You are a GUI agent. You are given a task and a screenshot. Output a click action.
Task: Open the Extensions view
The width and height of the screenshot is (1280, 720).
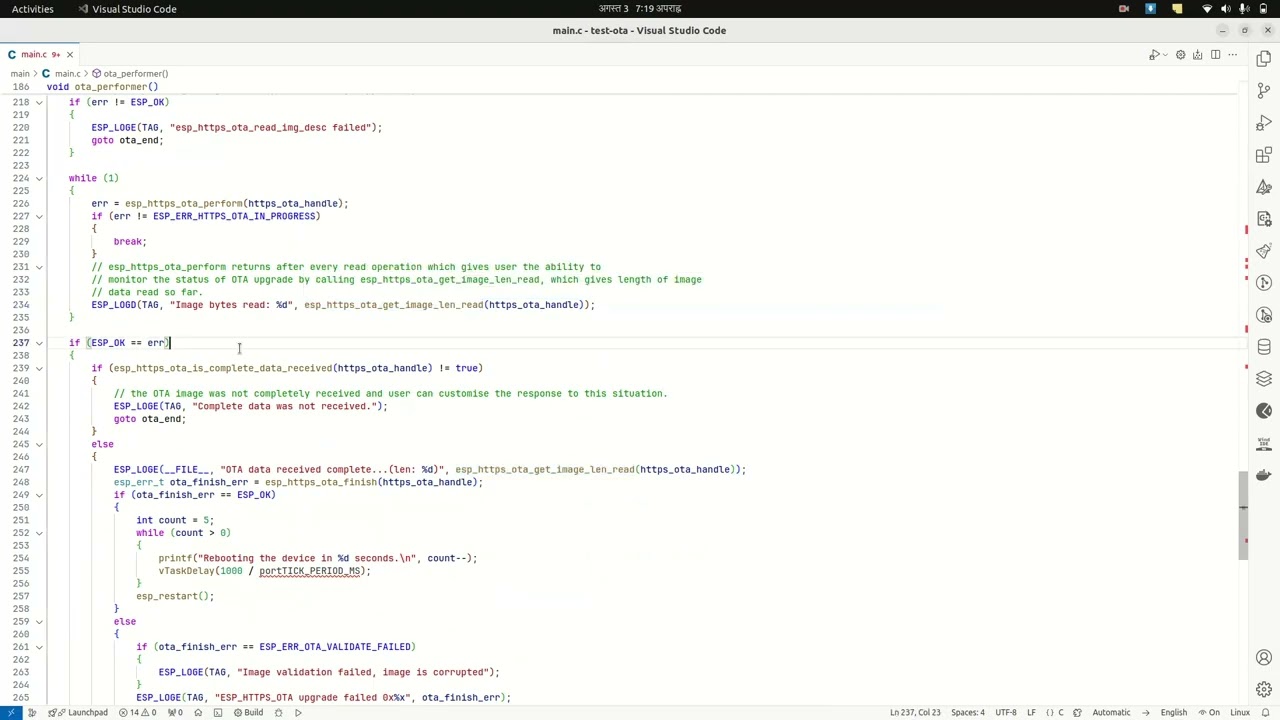(x=1264, y=155)
